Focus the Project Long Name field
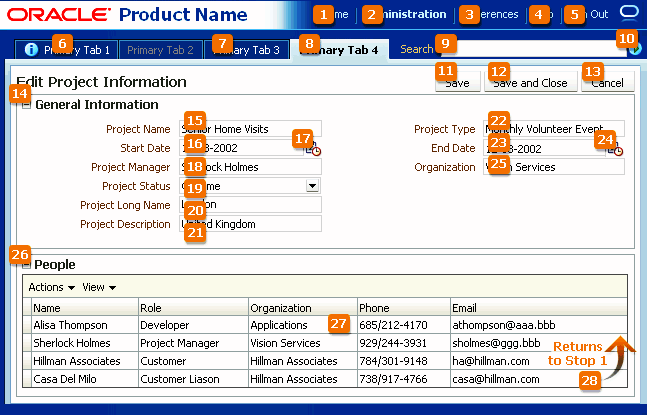This screenshot has width=650, height=415. tap(250, 205)
